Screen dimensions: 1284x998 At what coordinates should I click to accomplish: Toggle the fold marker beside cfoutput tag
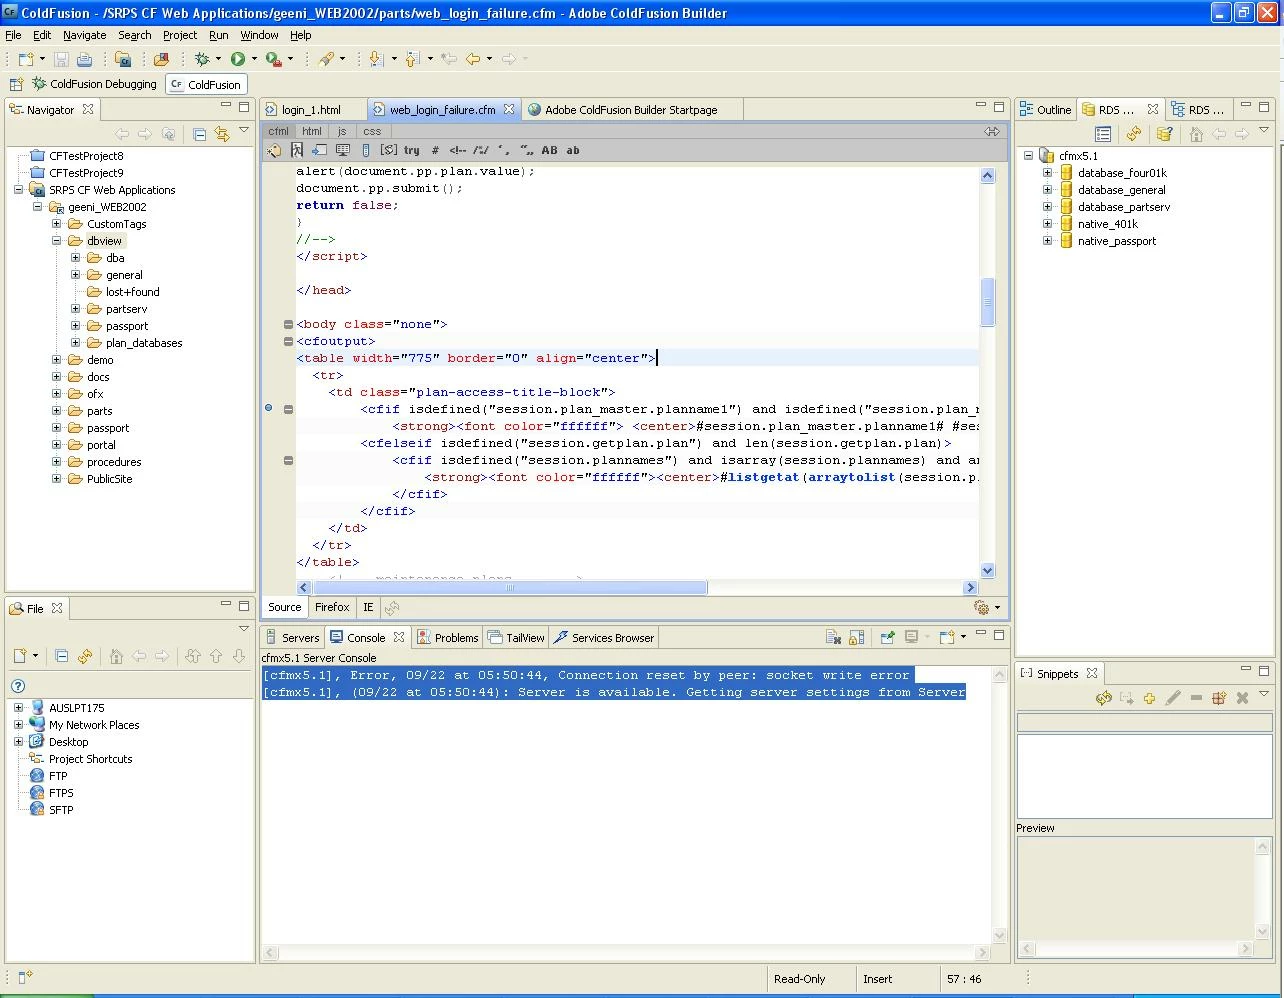(288, 341)
